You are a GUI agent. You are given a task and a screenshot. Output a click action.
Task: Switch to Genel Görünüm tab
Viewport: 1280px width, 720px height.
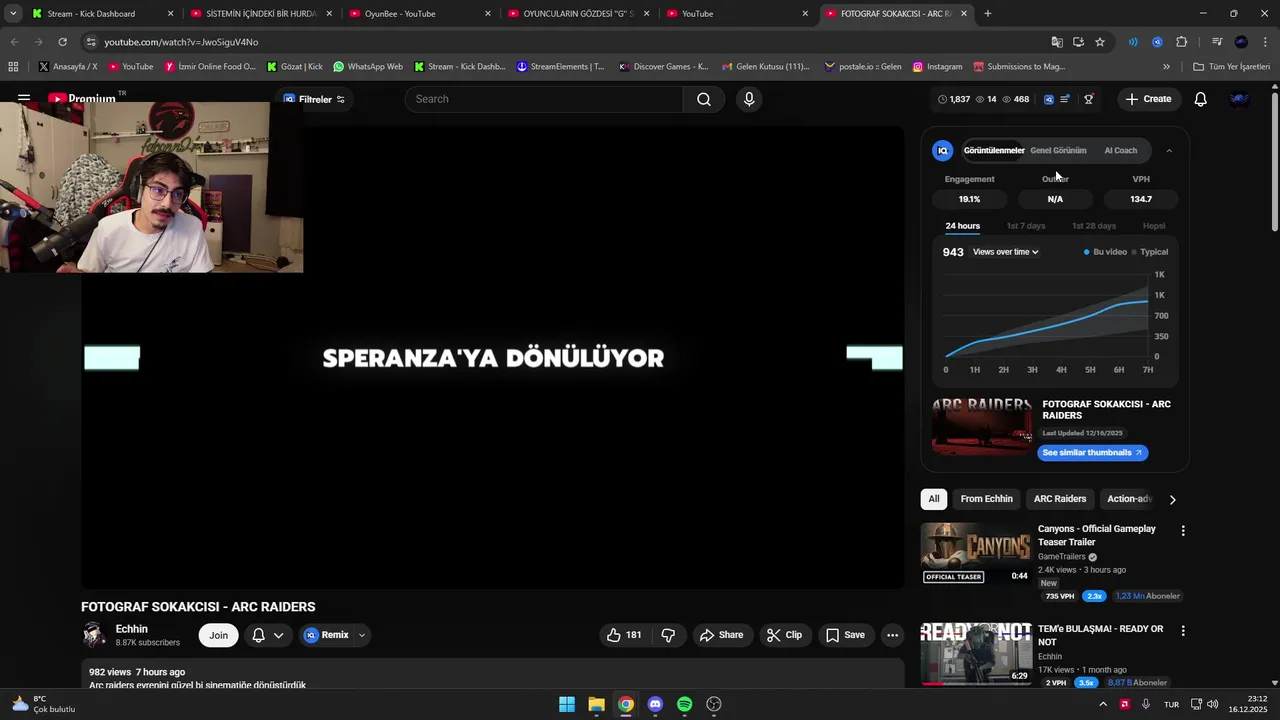point(1058,151)
